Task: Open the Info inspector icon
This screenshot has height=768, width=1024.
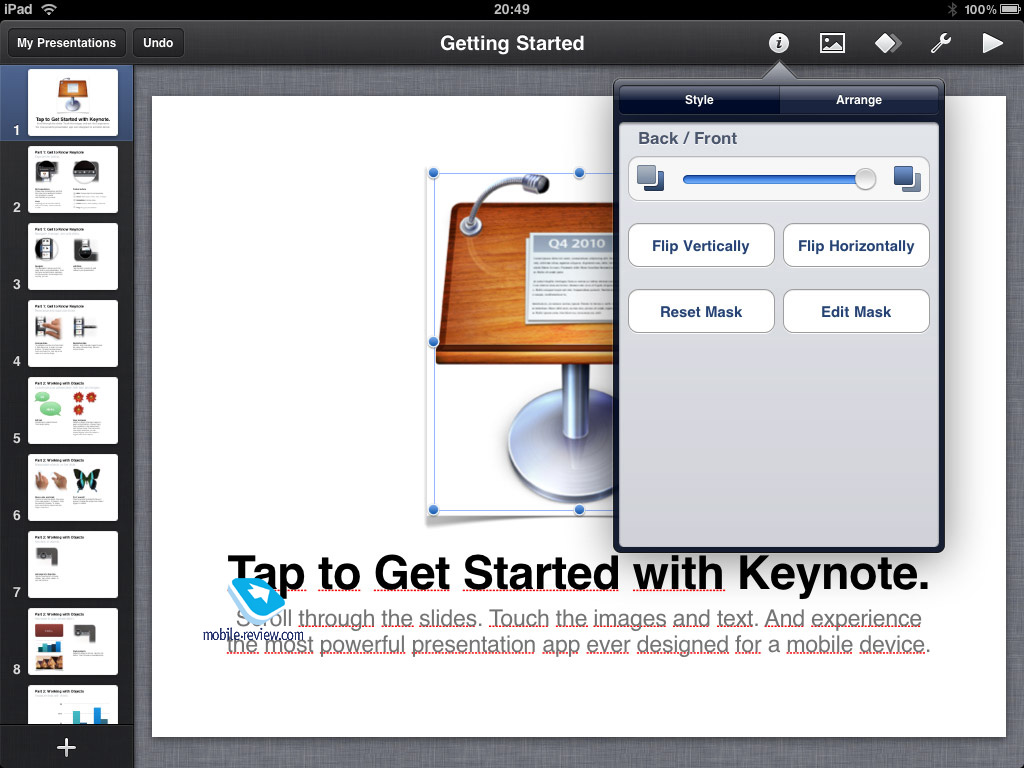Action: [778, 43]
